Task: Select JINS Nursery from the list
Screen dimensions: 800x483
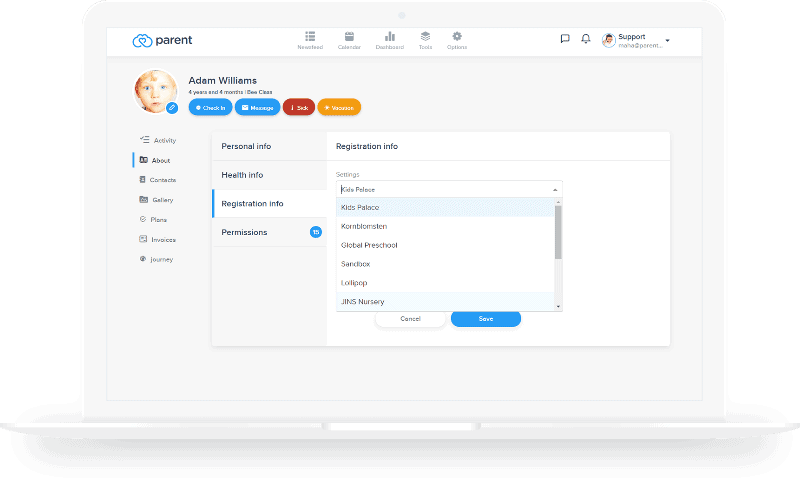Action: point(445,301)
